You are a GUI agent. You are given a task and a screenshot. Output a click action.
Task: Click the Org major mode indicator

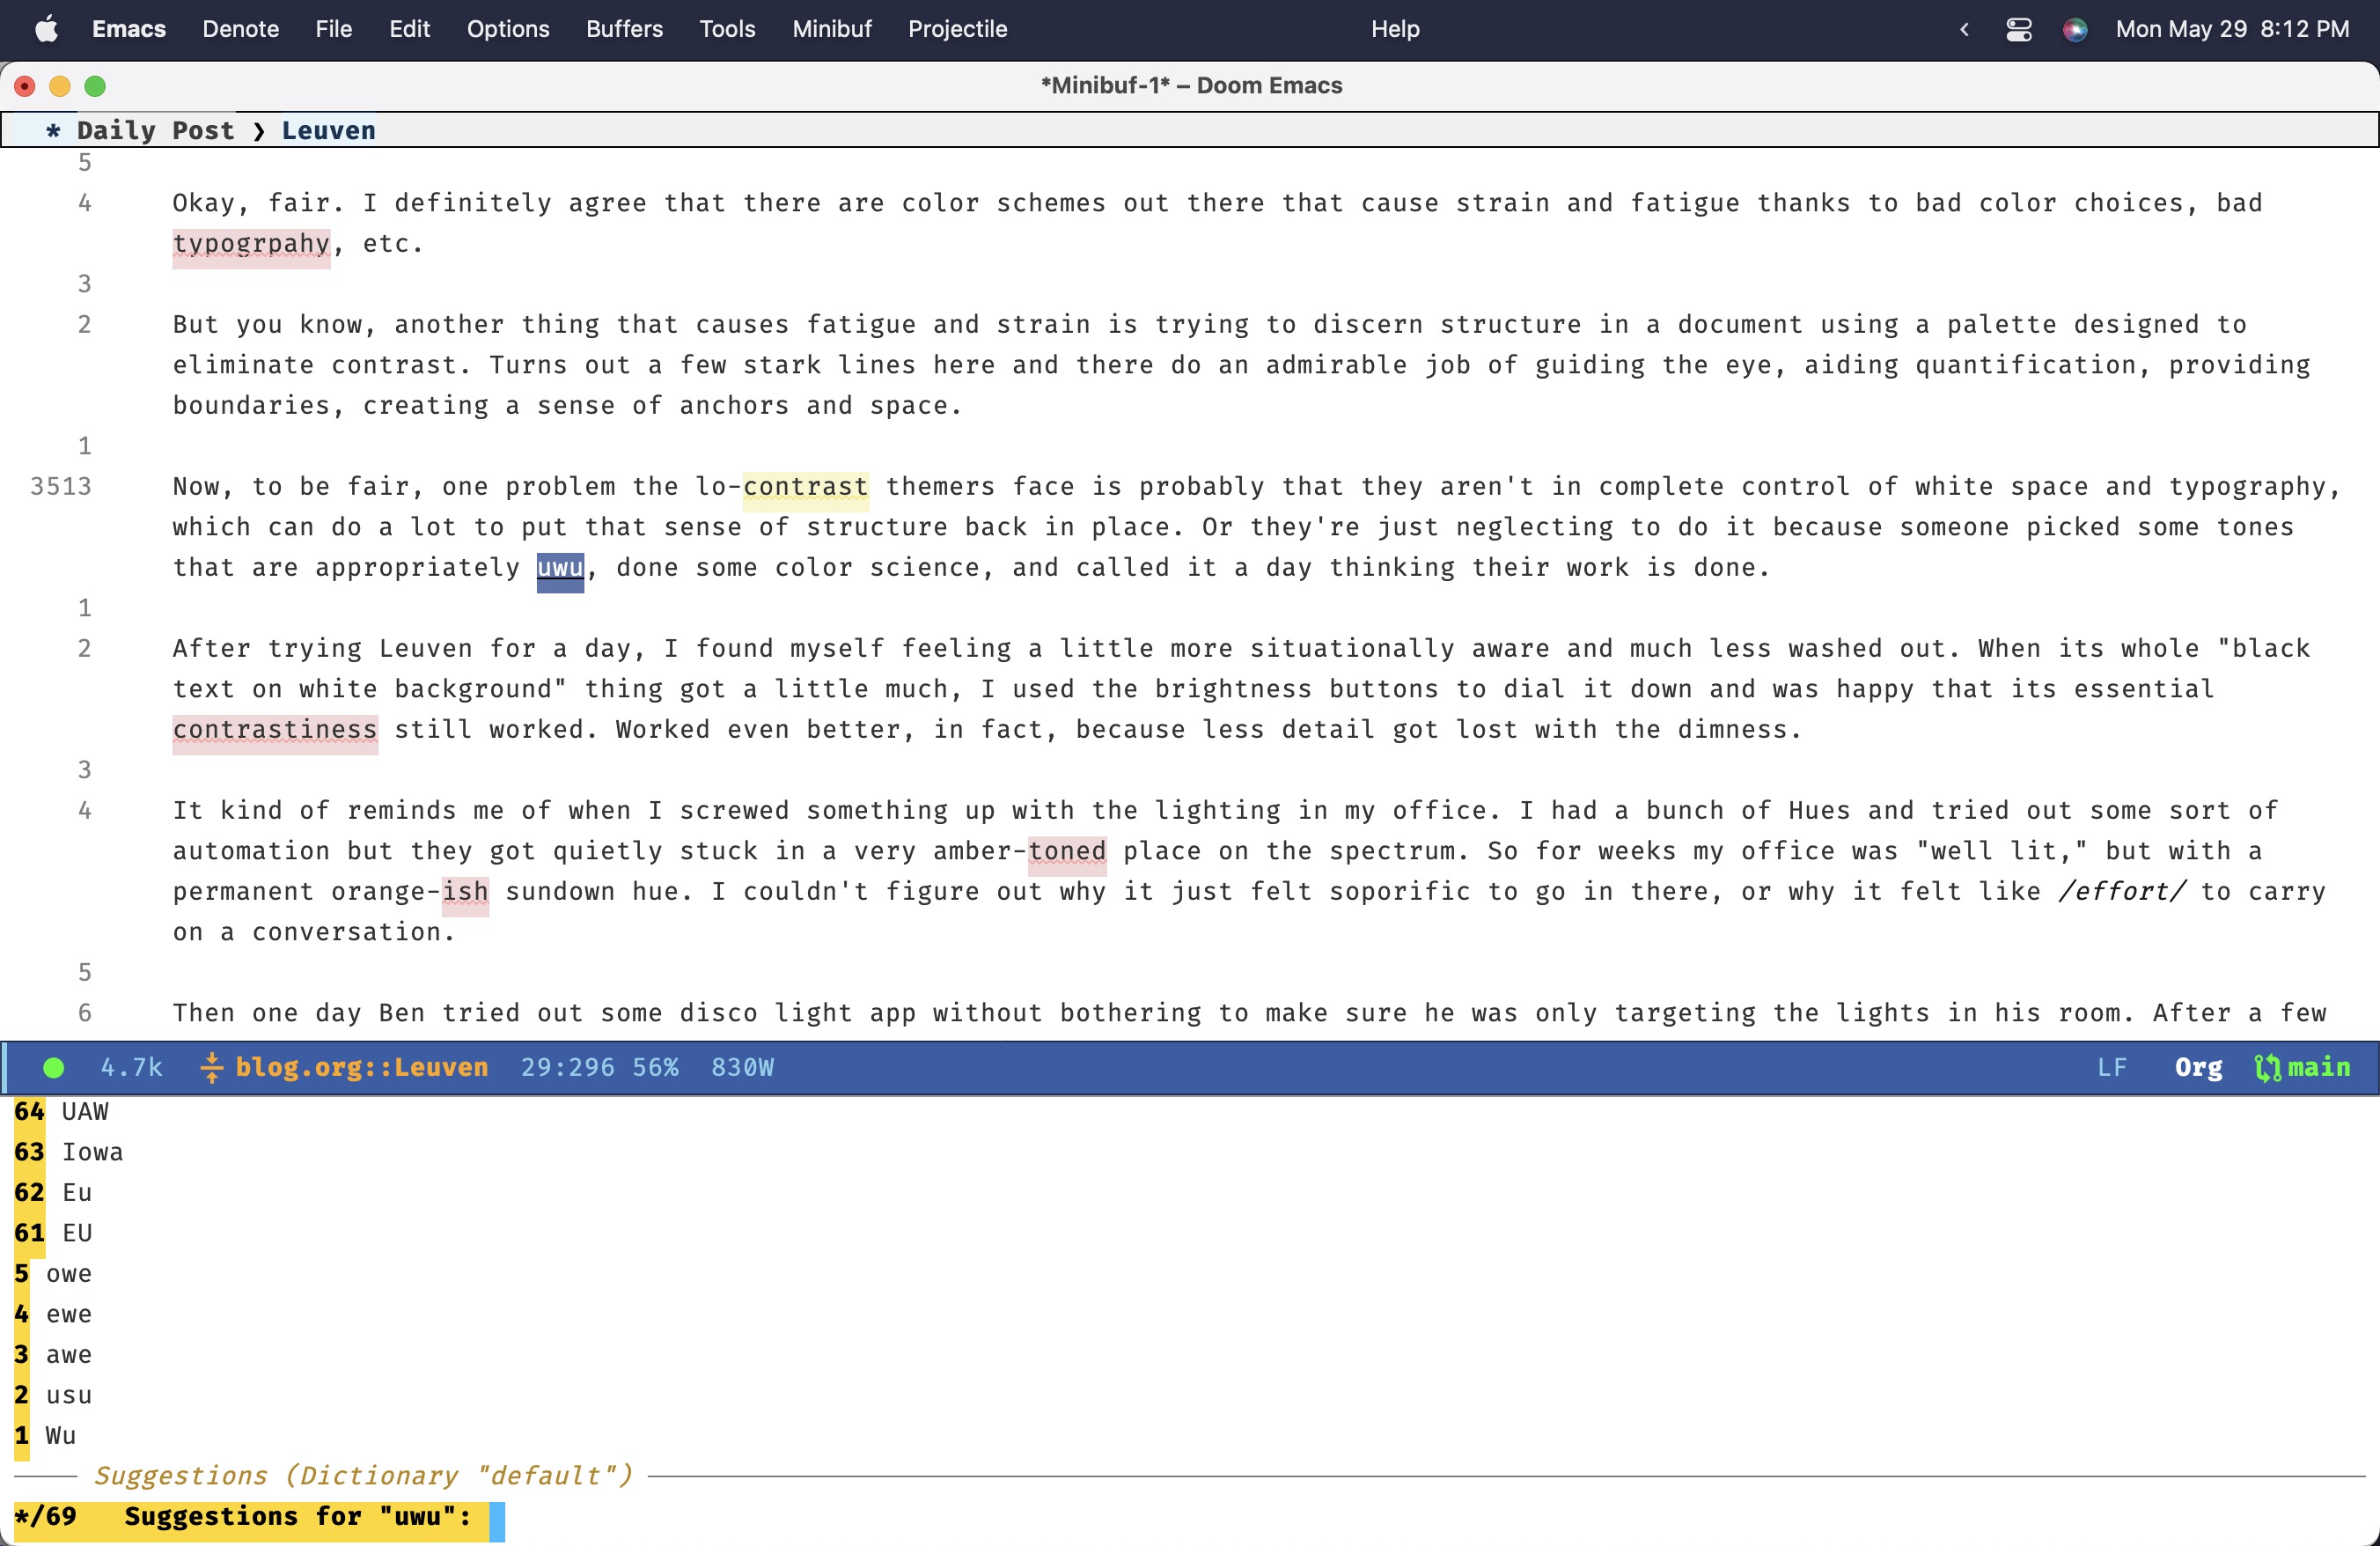tap(2197, 1067)
